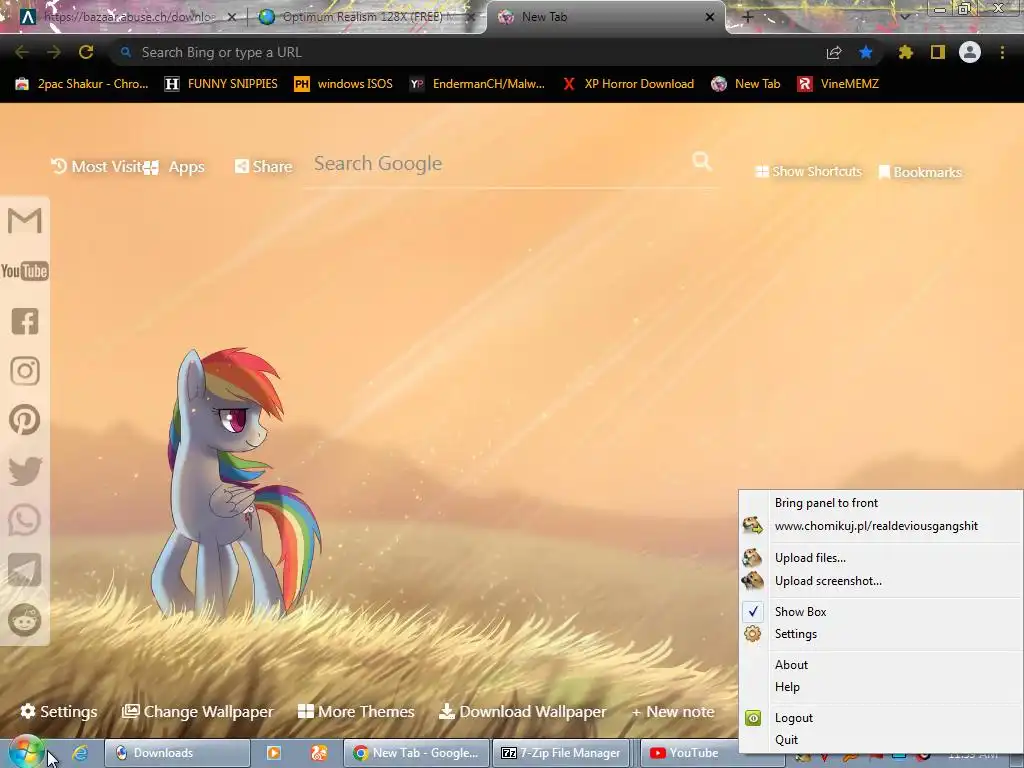Open the Telegram sidebar icon

tap(25, 570)
